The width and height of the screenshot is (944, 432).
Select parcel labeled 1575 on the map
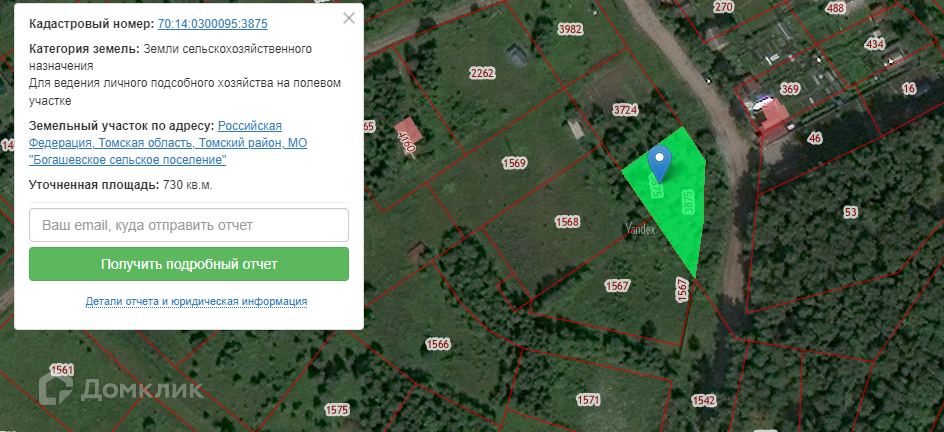tap(337, 410)
